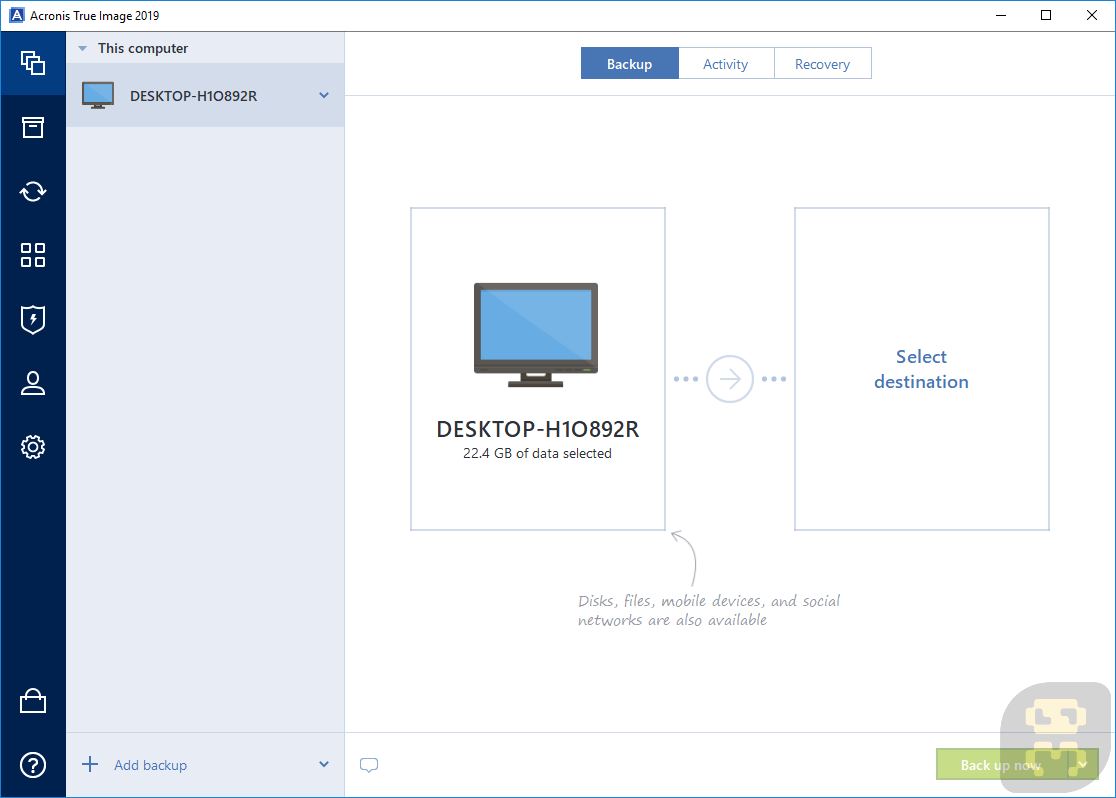The width and height of the screenshot is (1116, 798).
Task: Select the DESKTOP-H1O892R backup in list
Action: (x=206, y=95)
